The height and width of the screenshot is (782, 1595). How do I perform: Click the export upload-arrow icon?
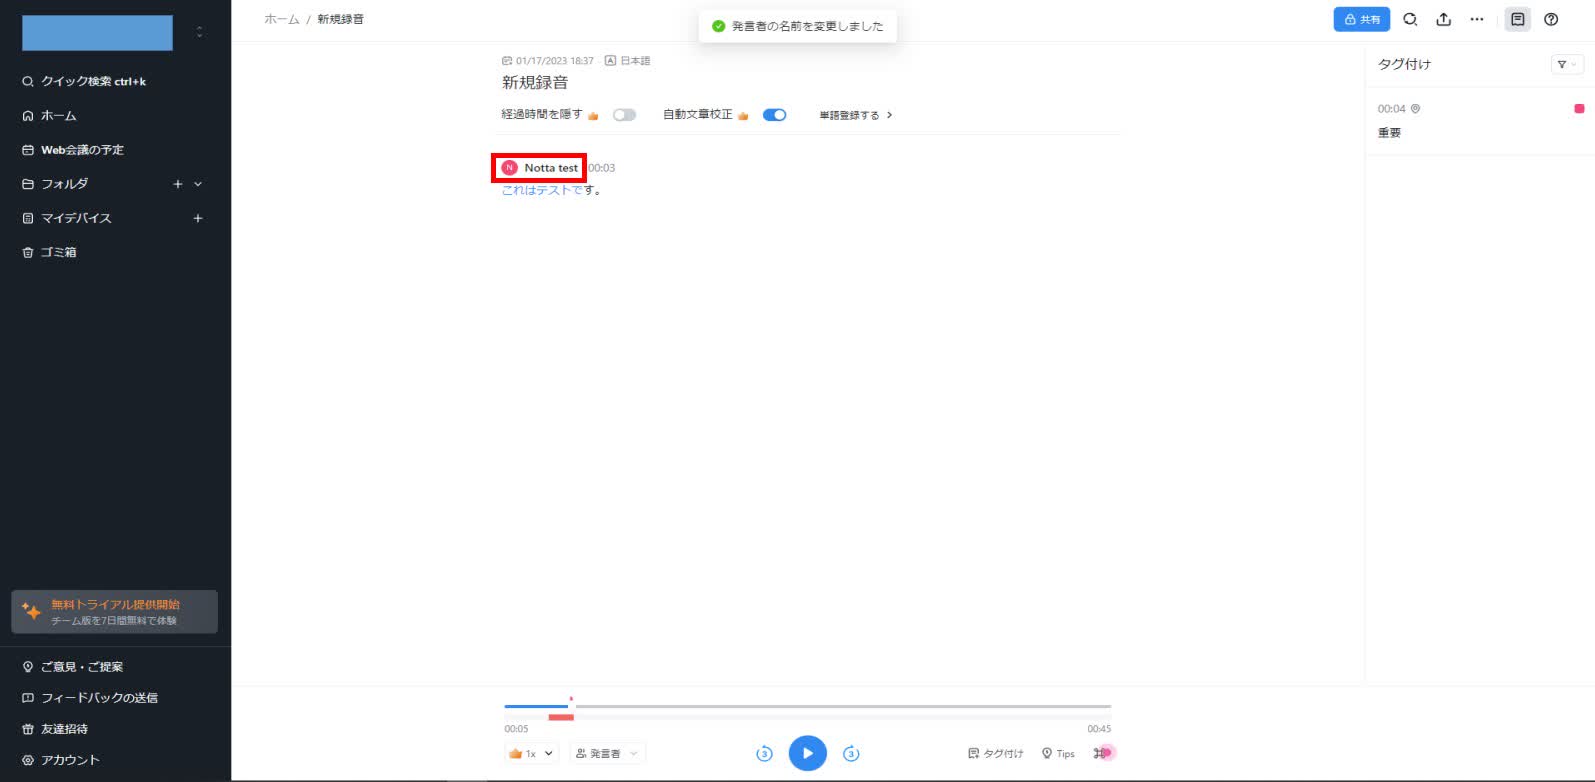click(x=1443, y=19)
